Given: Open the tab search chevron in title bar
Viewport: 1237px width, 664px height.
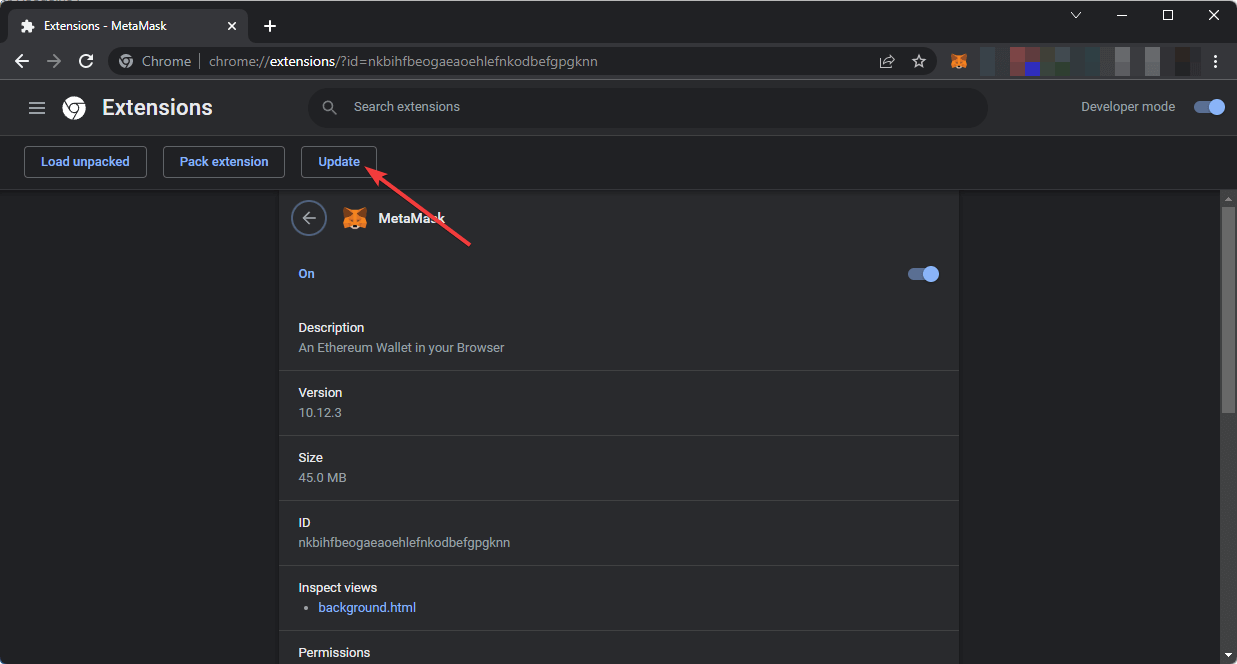Looking at the screenshot, I should tap(1076, 15).
